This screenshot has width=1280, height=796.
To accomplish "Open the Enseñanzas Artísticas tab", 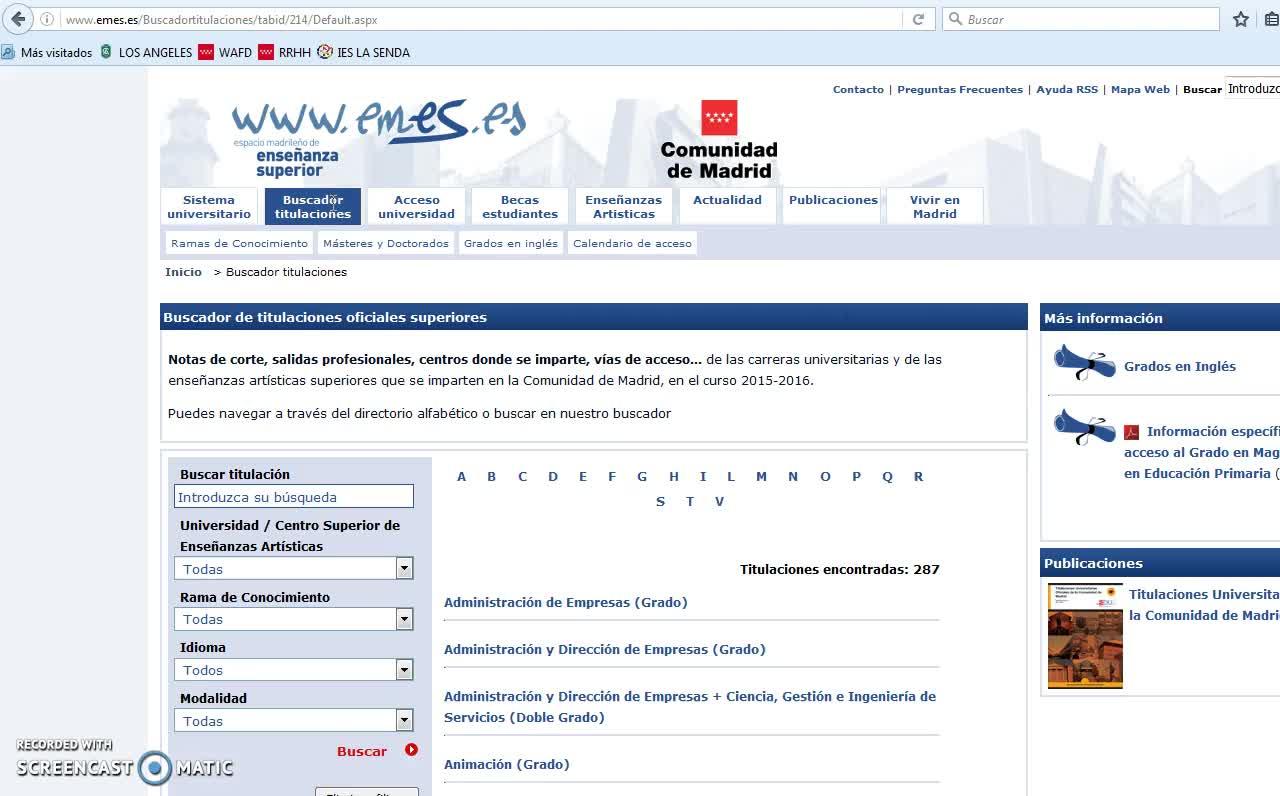I will [624, 206].
